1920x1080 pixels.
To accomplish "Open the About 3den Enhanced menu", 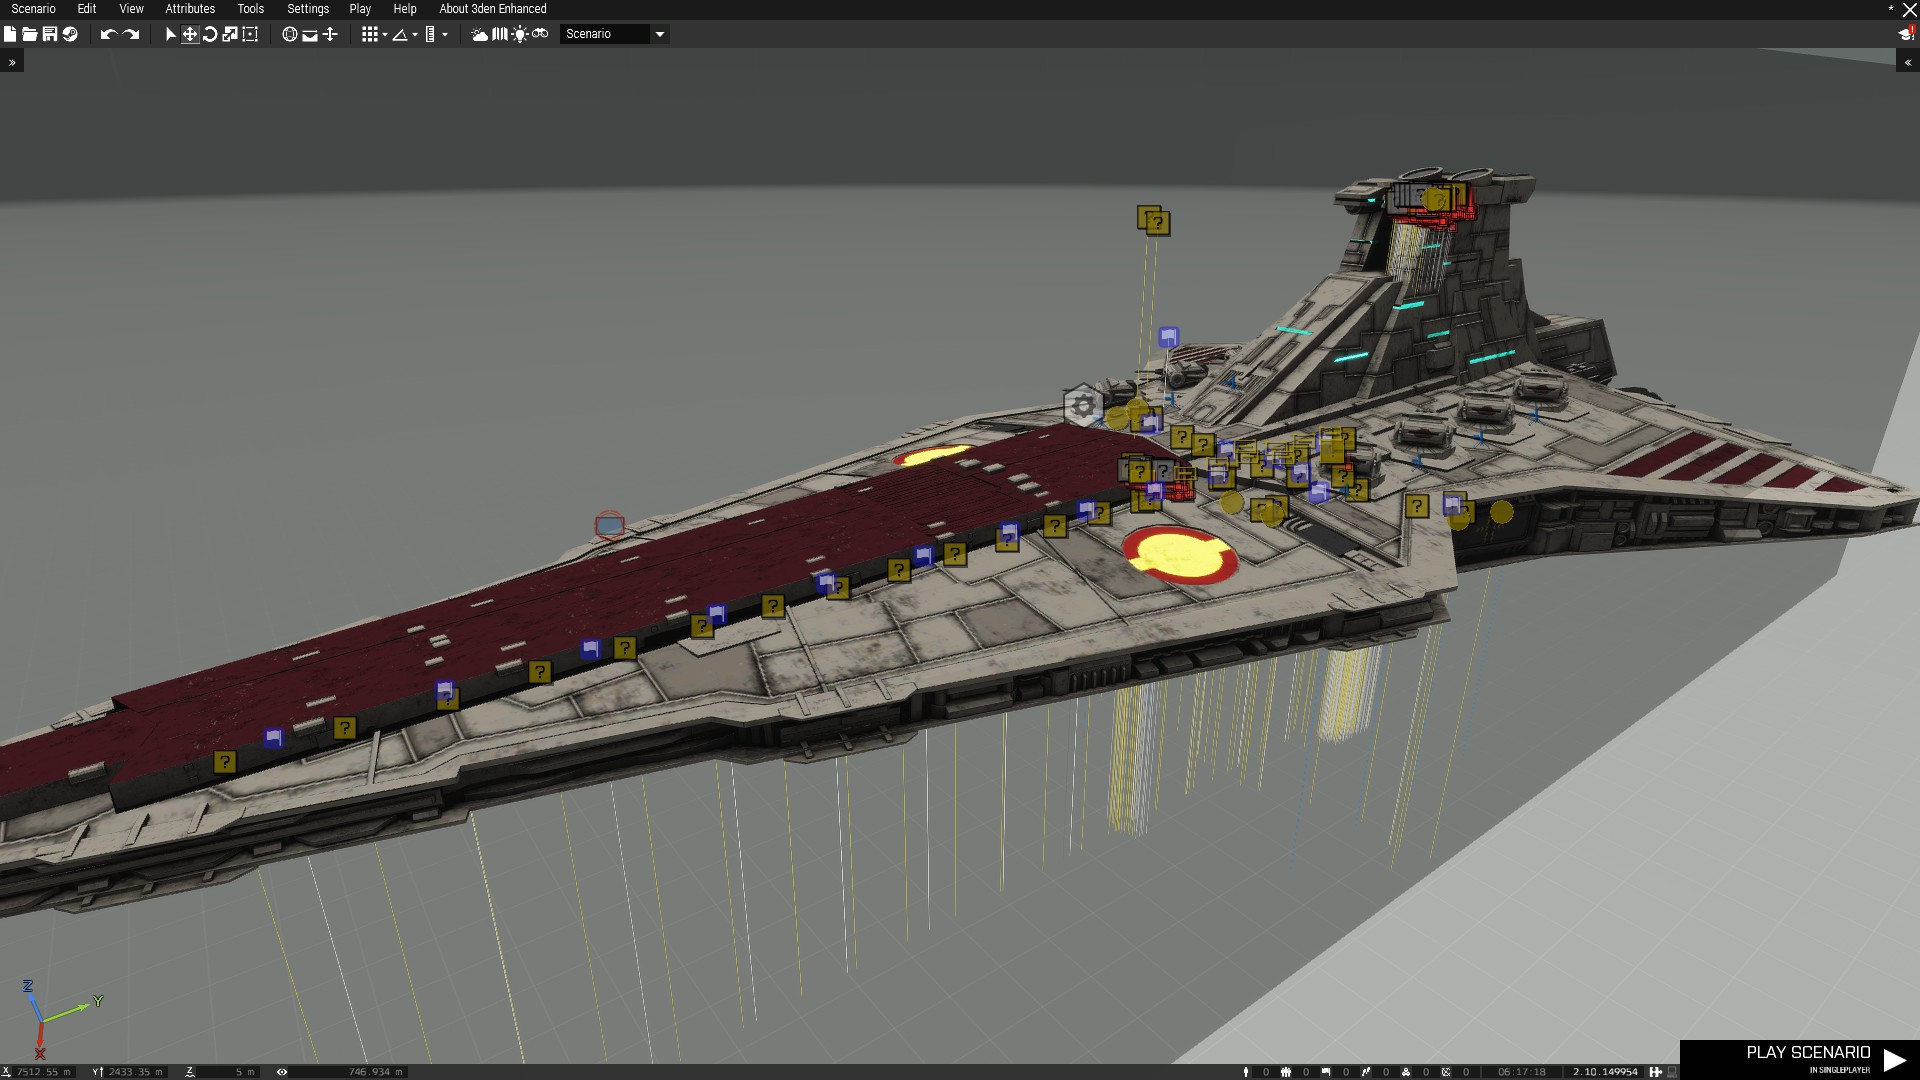I will tap(493, 9).
